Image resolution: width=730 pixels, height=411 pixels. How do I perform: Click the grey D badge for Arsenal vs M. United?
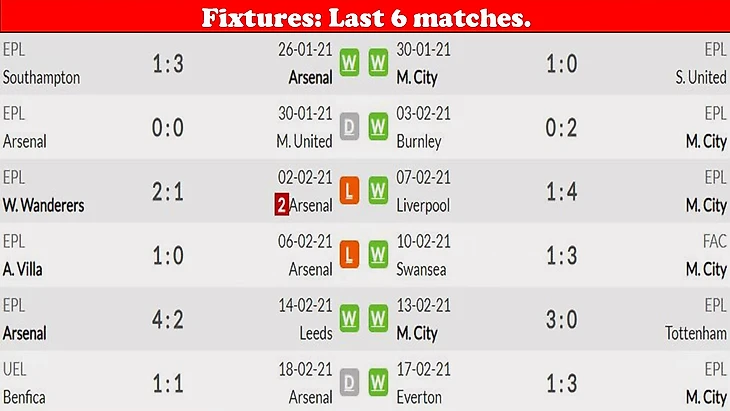click(x=349, y=127)
